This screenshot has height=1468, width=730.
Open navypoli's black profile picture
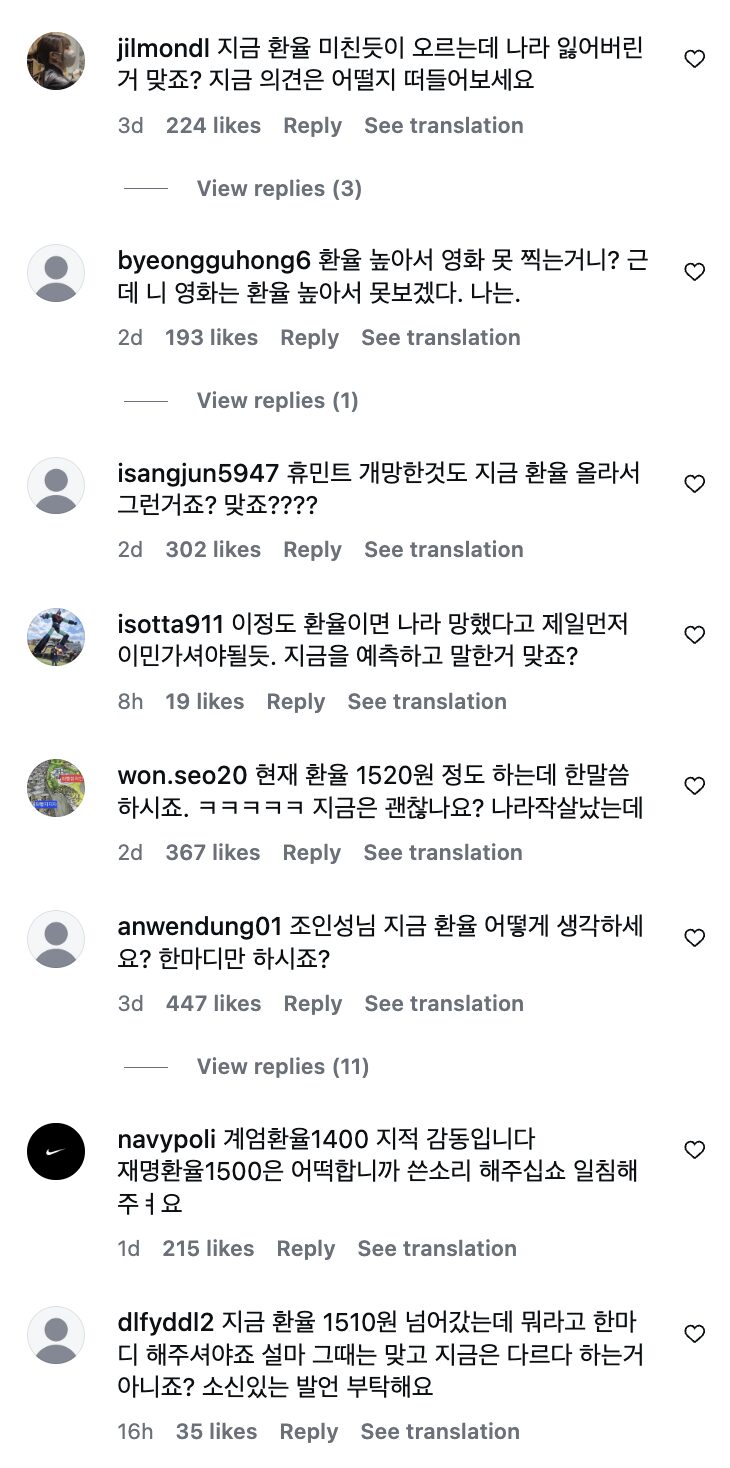coord(56,1150)
